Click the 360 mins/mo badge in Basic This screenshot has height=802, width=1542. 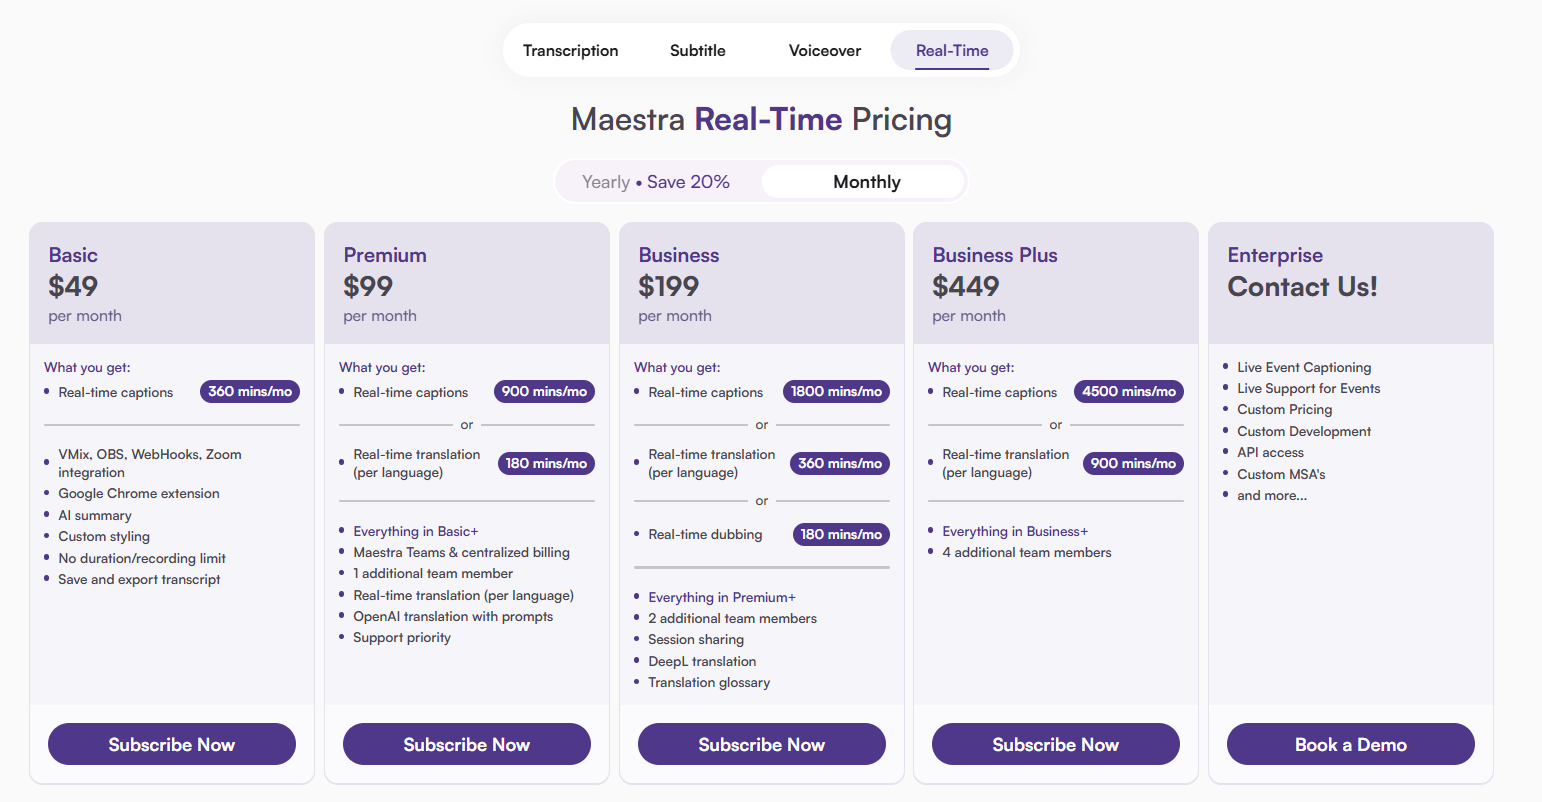click(250, 392)
